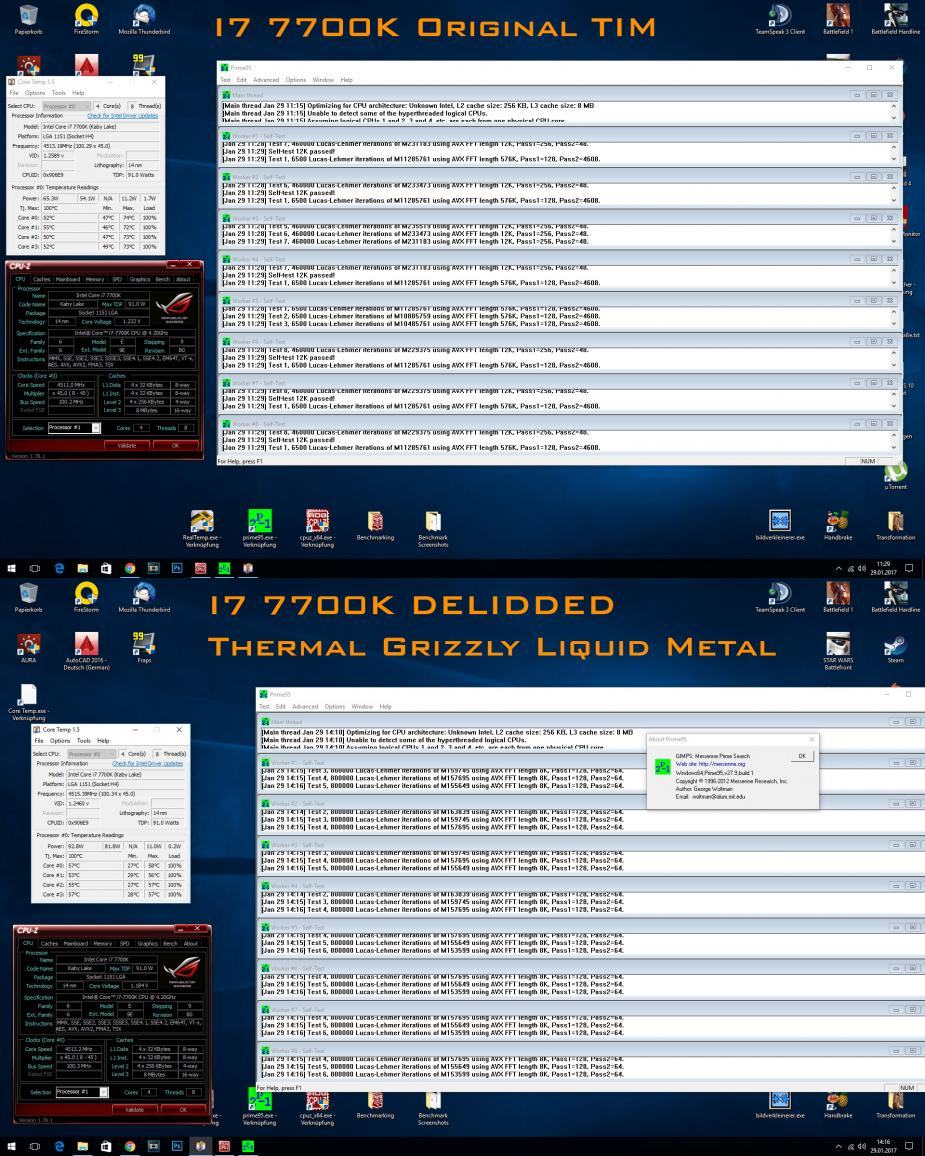
Task: Open File menu in lower Core Temp
Action: pyautogui.click(x=39, y=740)
